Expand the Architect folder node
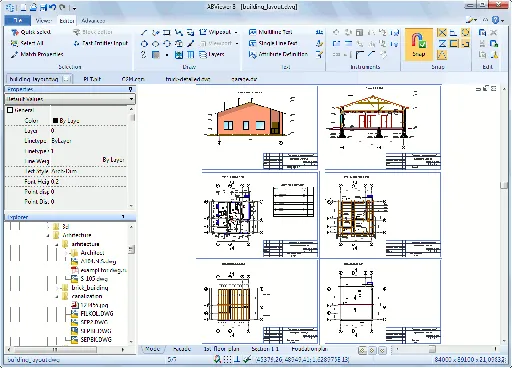This screenshot has width=512, height=368. [66, 253]
